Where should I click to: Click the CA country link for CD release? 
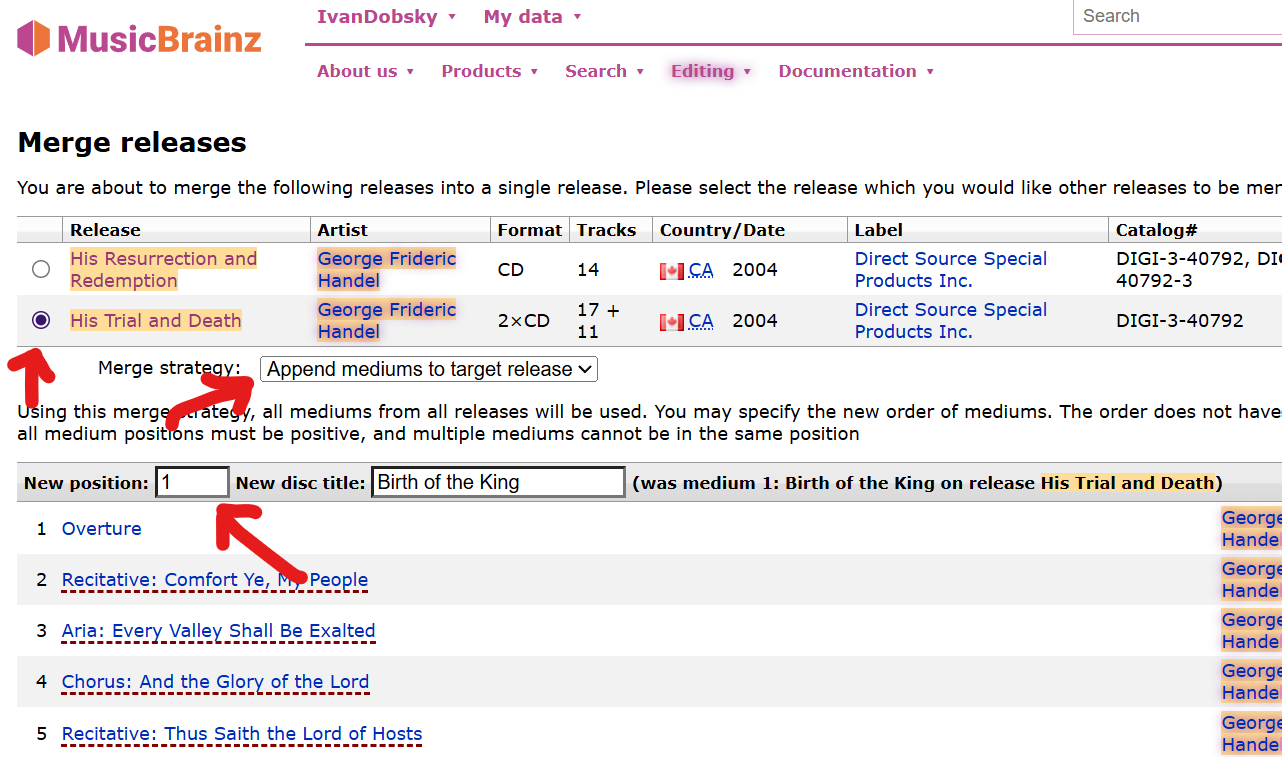pyautogui.click(x=701, y=270)
